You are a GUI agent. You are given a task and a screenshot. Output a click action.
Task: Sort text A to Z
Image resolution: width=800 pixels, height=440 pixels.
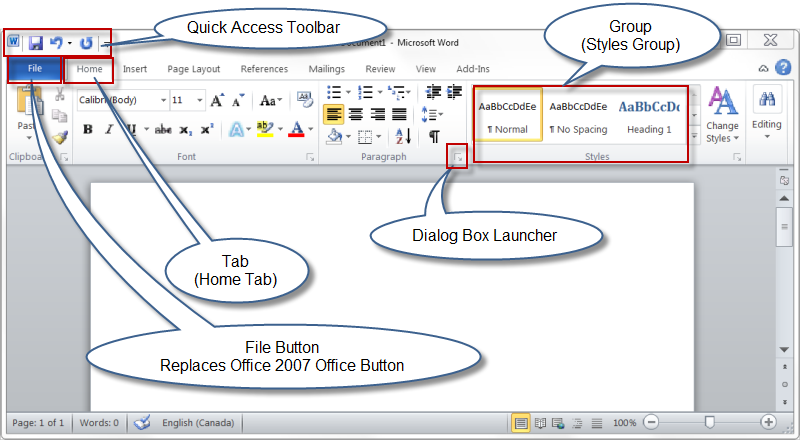pyautogui.click(x=404, y=136)
